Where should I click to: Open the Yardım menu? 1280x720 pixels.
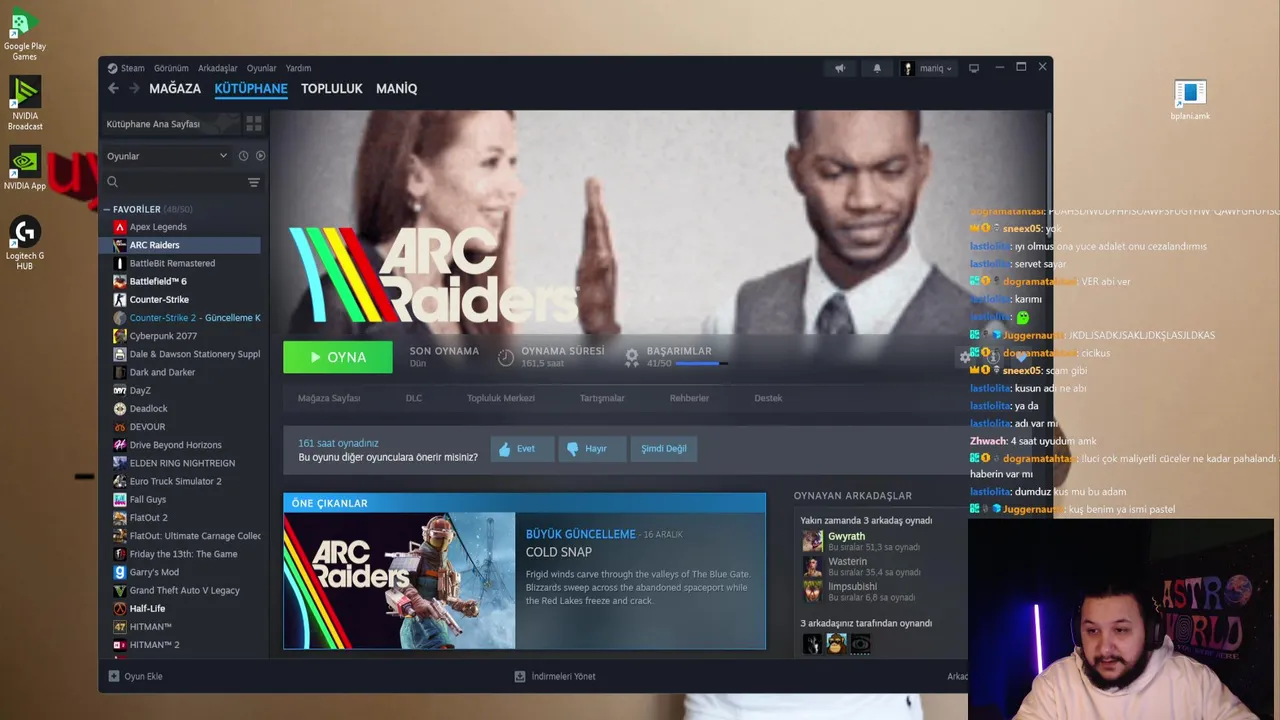pos(298,68)
